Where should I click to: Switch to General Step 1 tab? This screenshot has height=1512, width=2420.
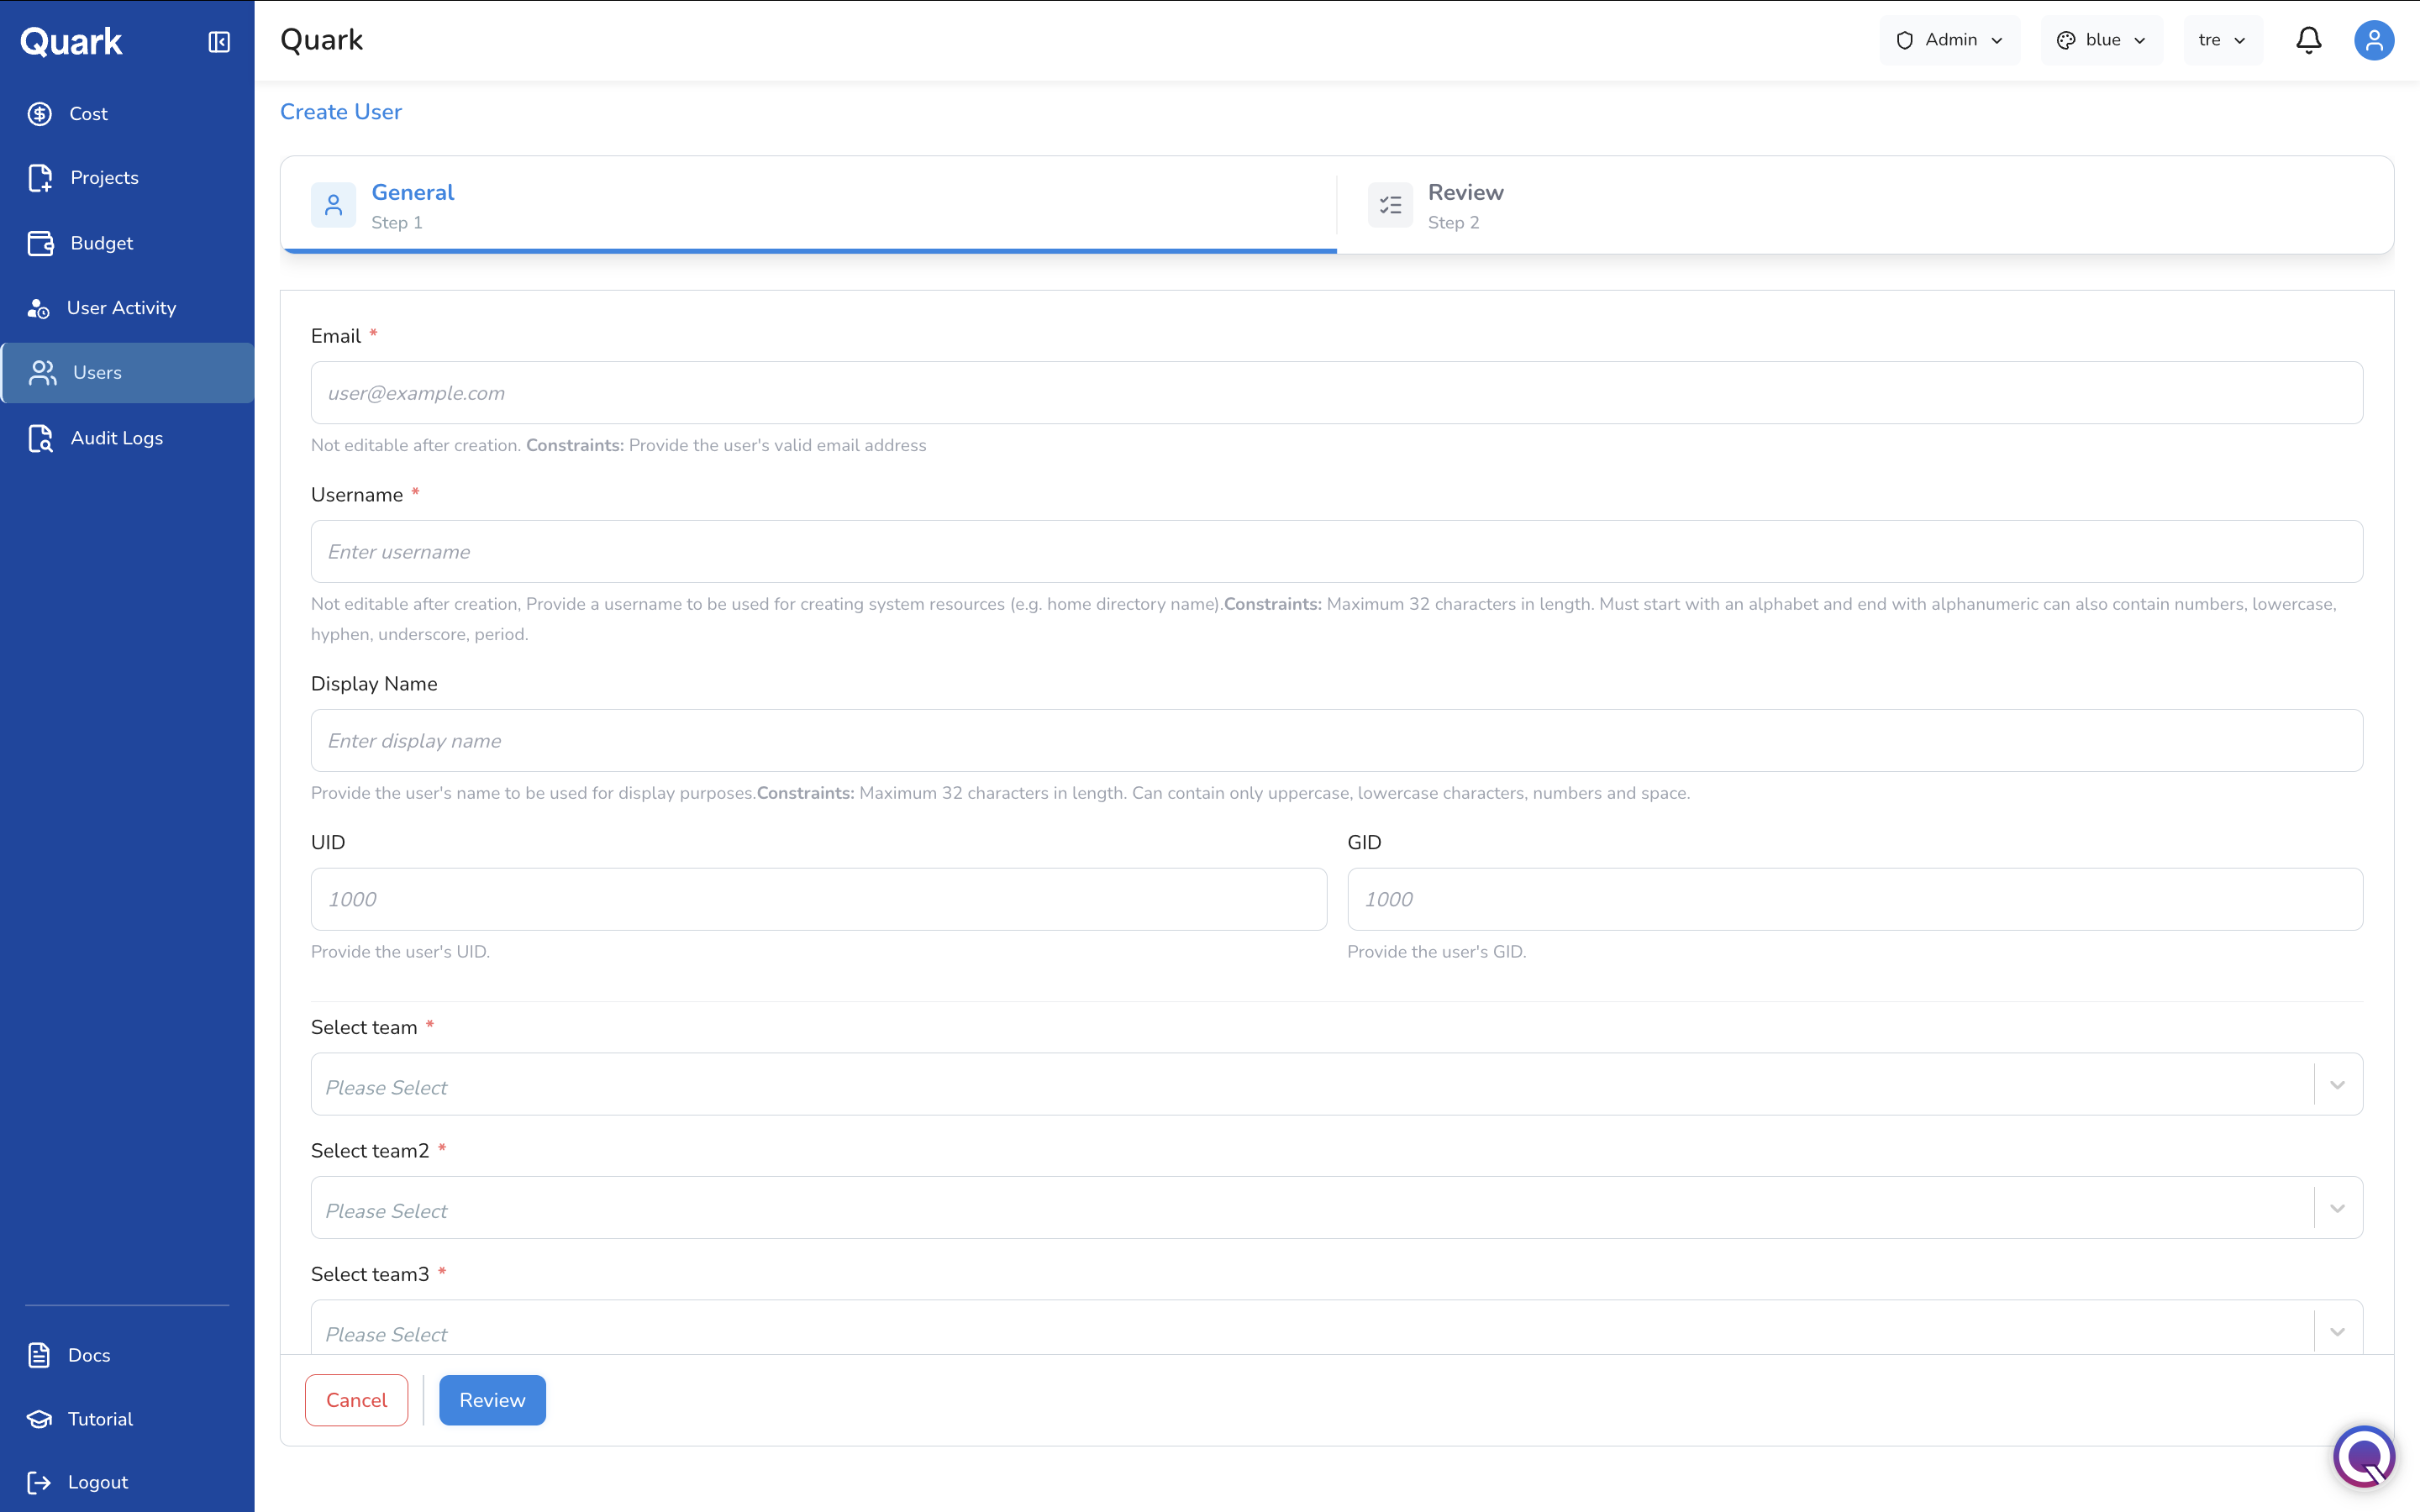click(808, 205)
